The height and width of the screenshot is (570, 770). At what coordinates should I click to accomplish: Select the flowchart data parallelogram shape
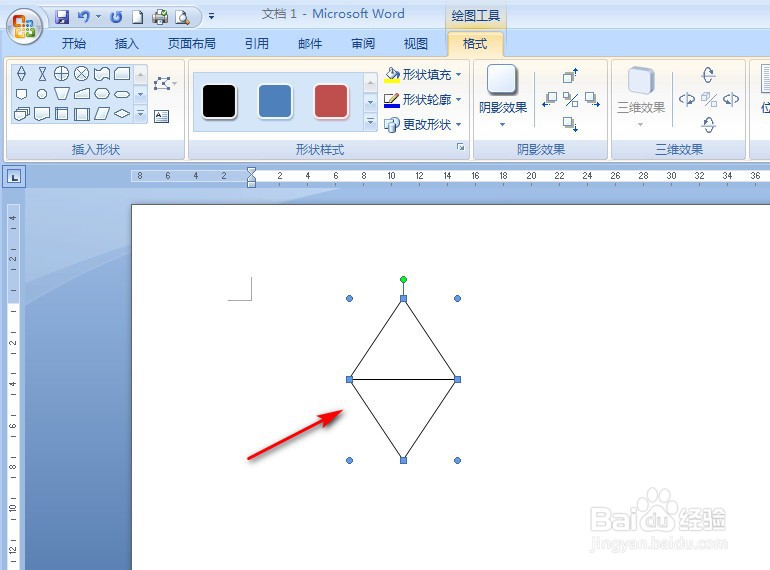pyautogui.click(x=102, y=114)
